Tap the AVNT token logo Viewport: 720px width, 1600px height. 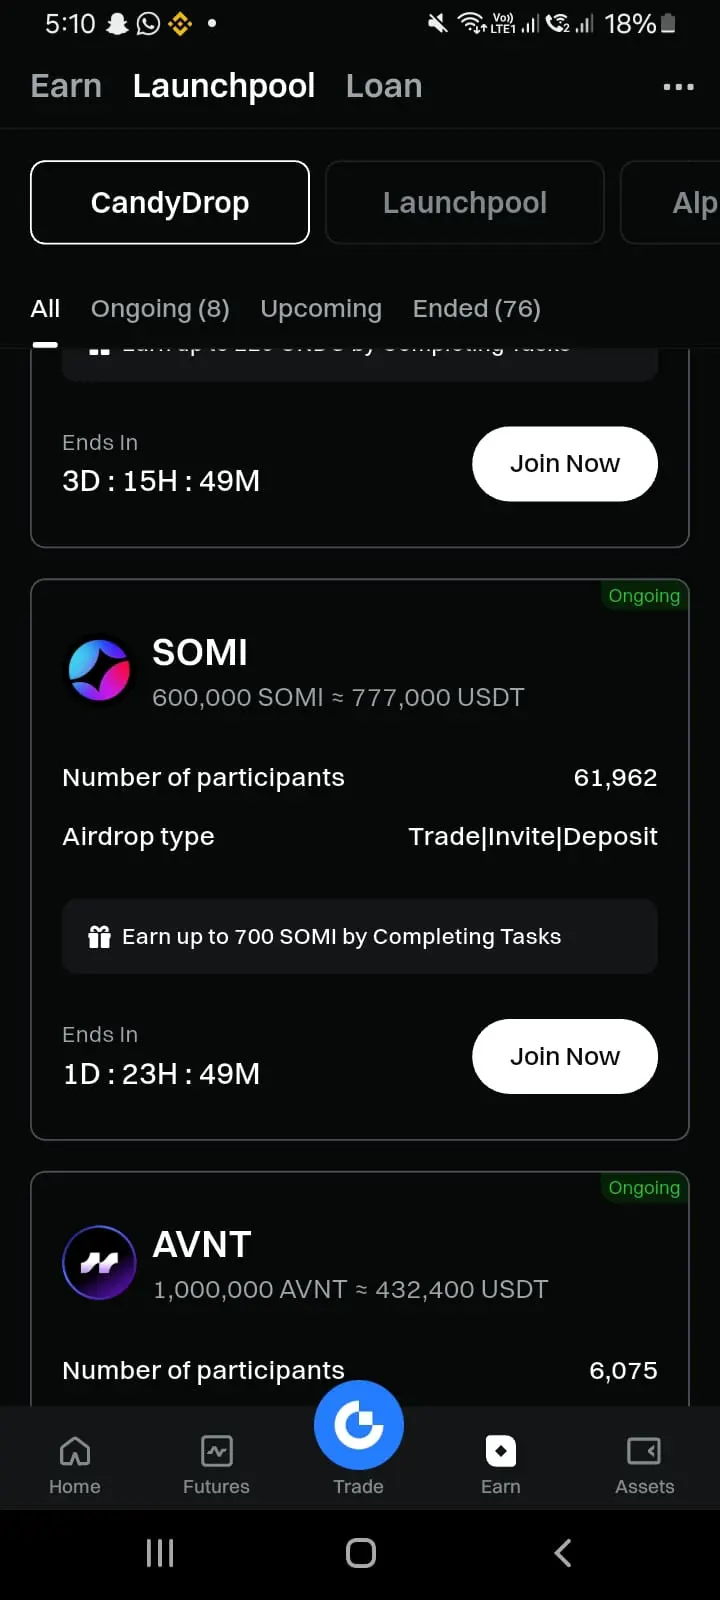[99, 1263]
